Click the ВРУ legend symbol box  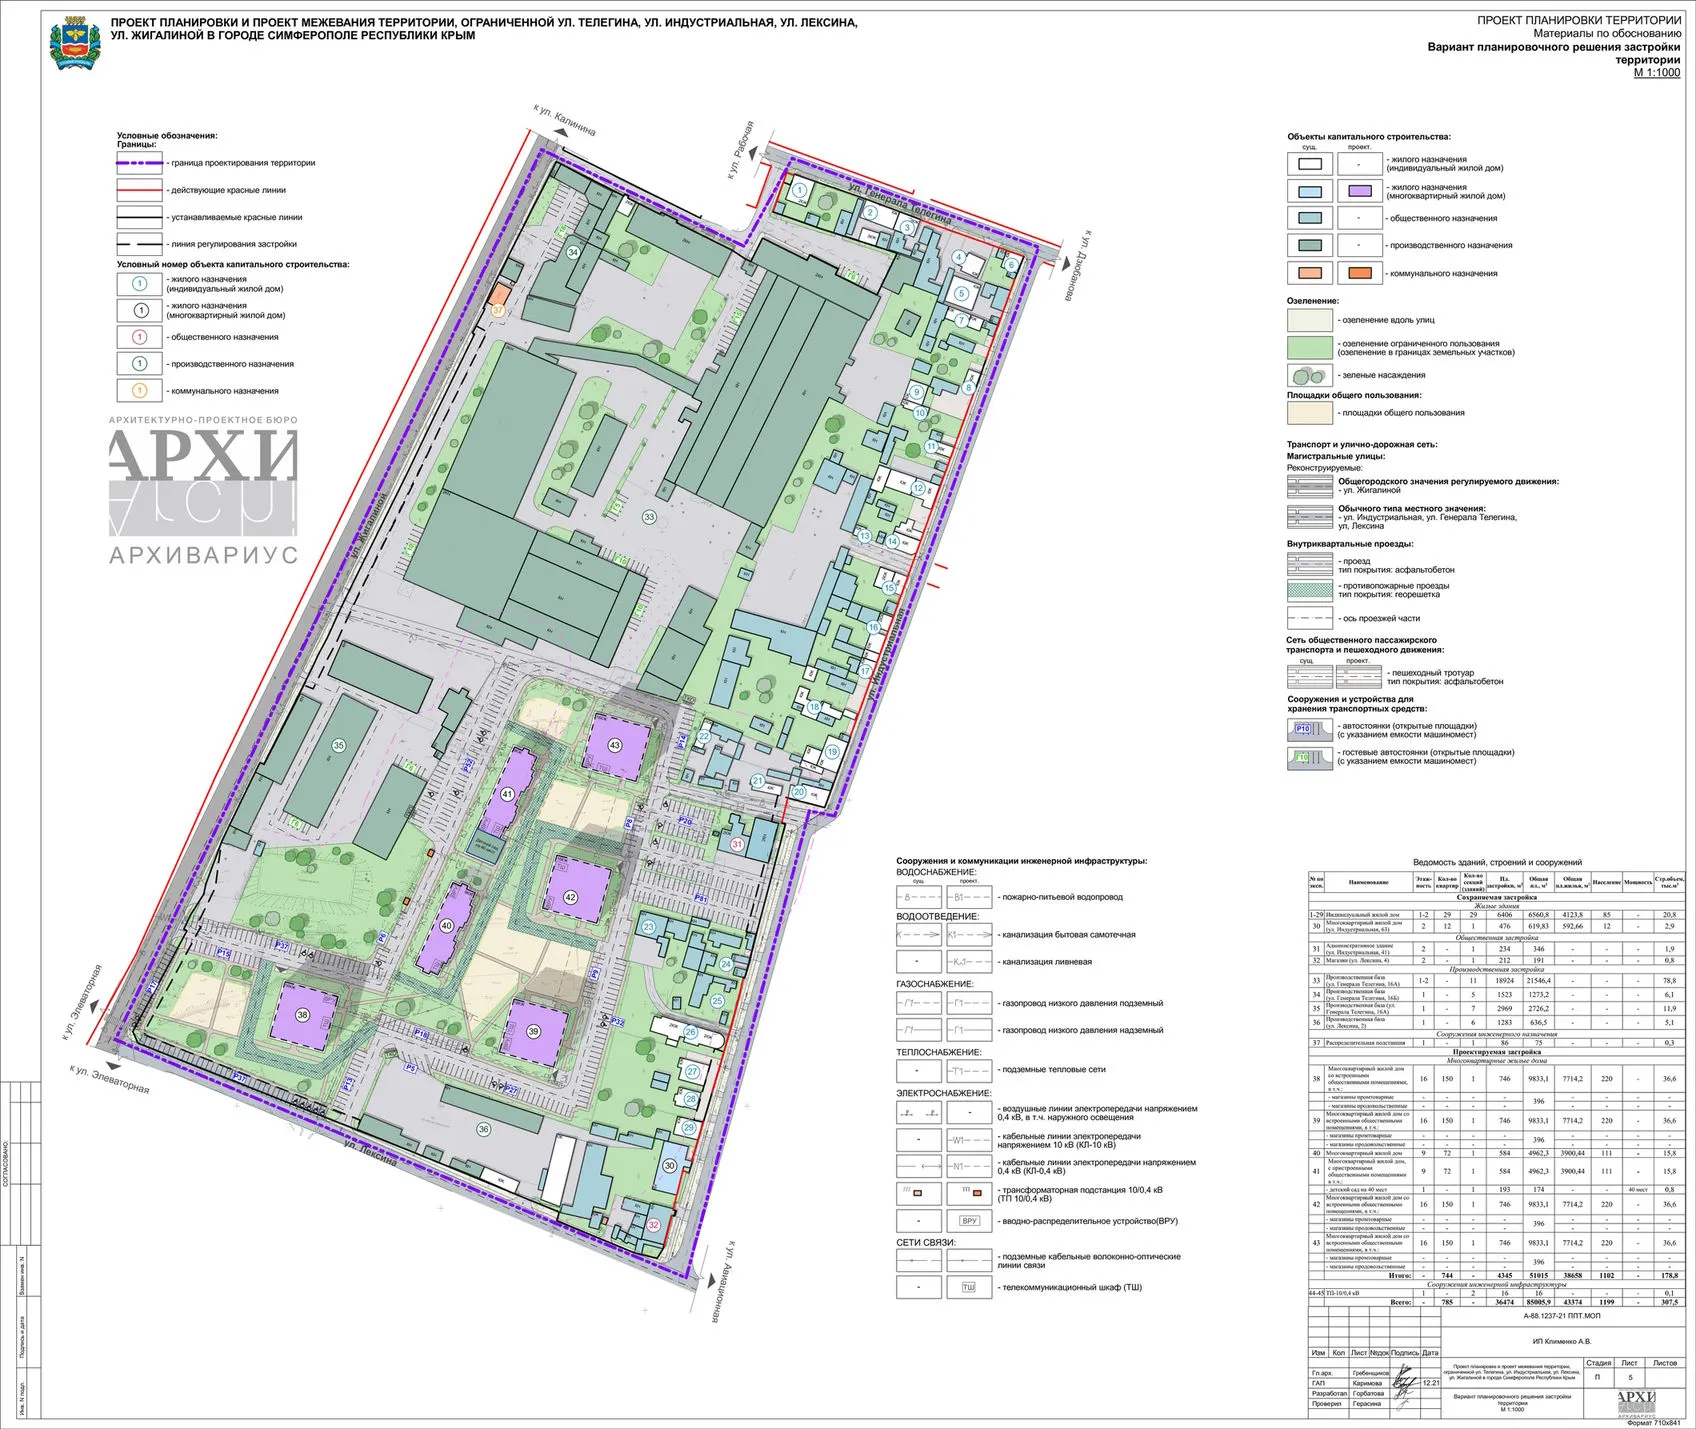coord(969,1221)
